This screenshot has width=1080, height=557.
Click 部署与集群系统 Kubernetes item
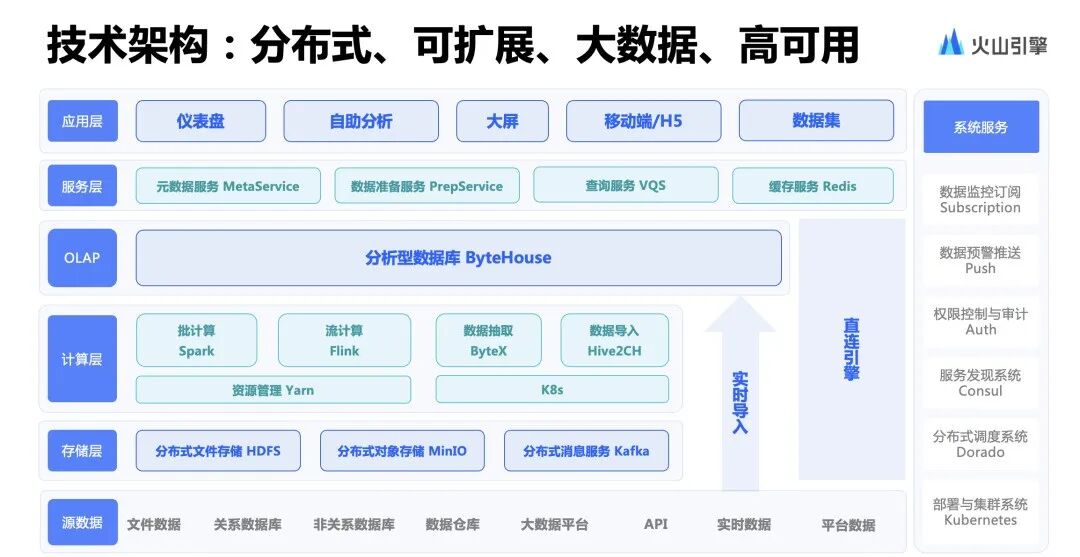[x=980, y=512]
